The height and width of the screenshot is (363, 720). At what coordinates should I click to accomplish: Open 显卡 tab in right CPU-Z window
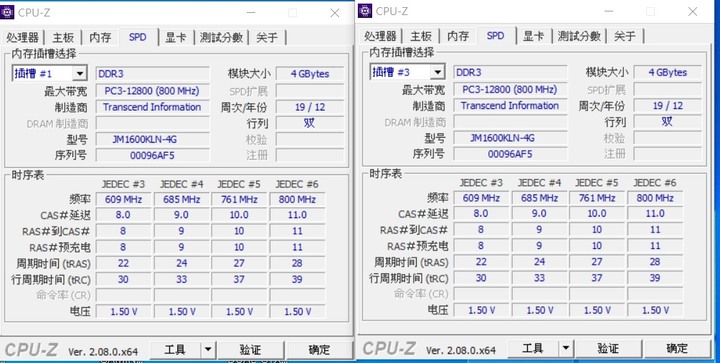(x=534, y=36)
